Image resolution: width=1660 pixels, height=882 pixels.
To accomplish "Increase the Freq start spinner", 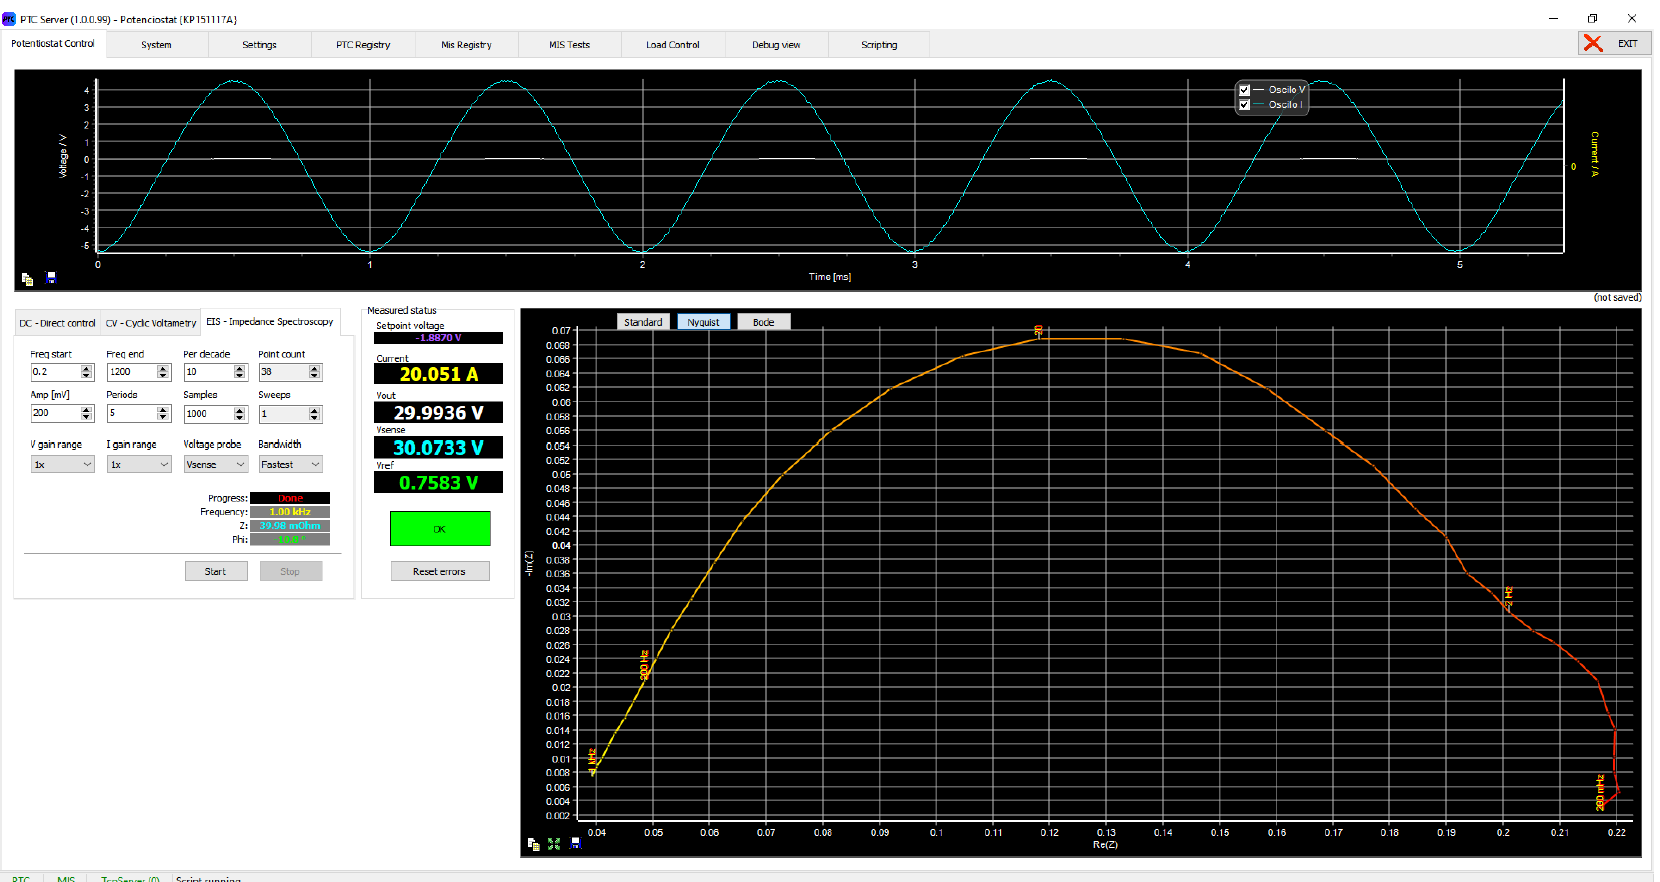I will (x=87, y=368).
